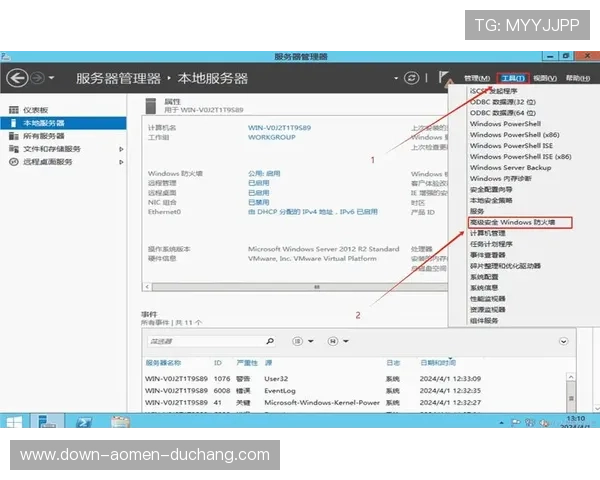Choose 本地安全策略
Viewport: 600px width, 480px height.
(x=491, y=200)
